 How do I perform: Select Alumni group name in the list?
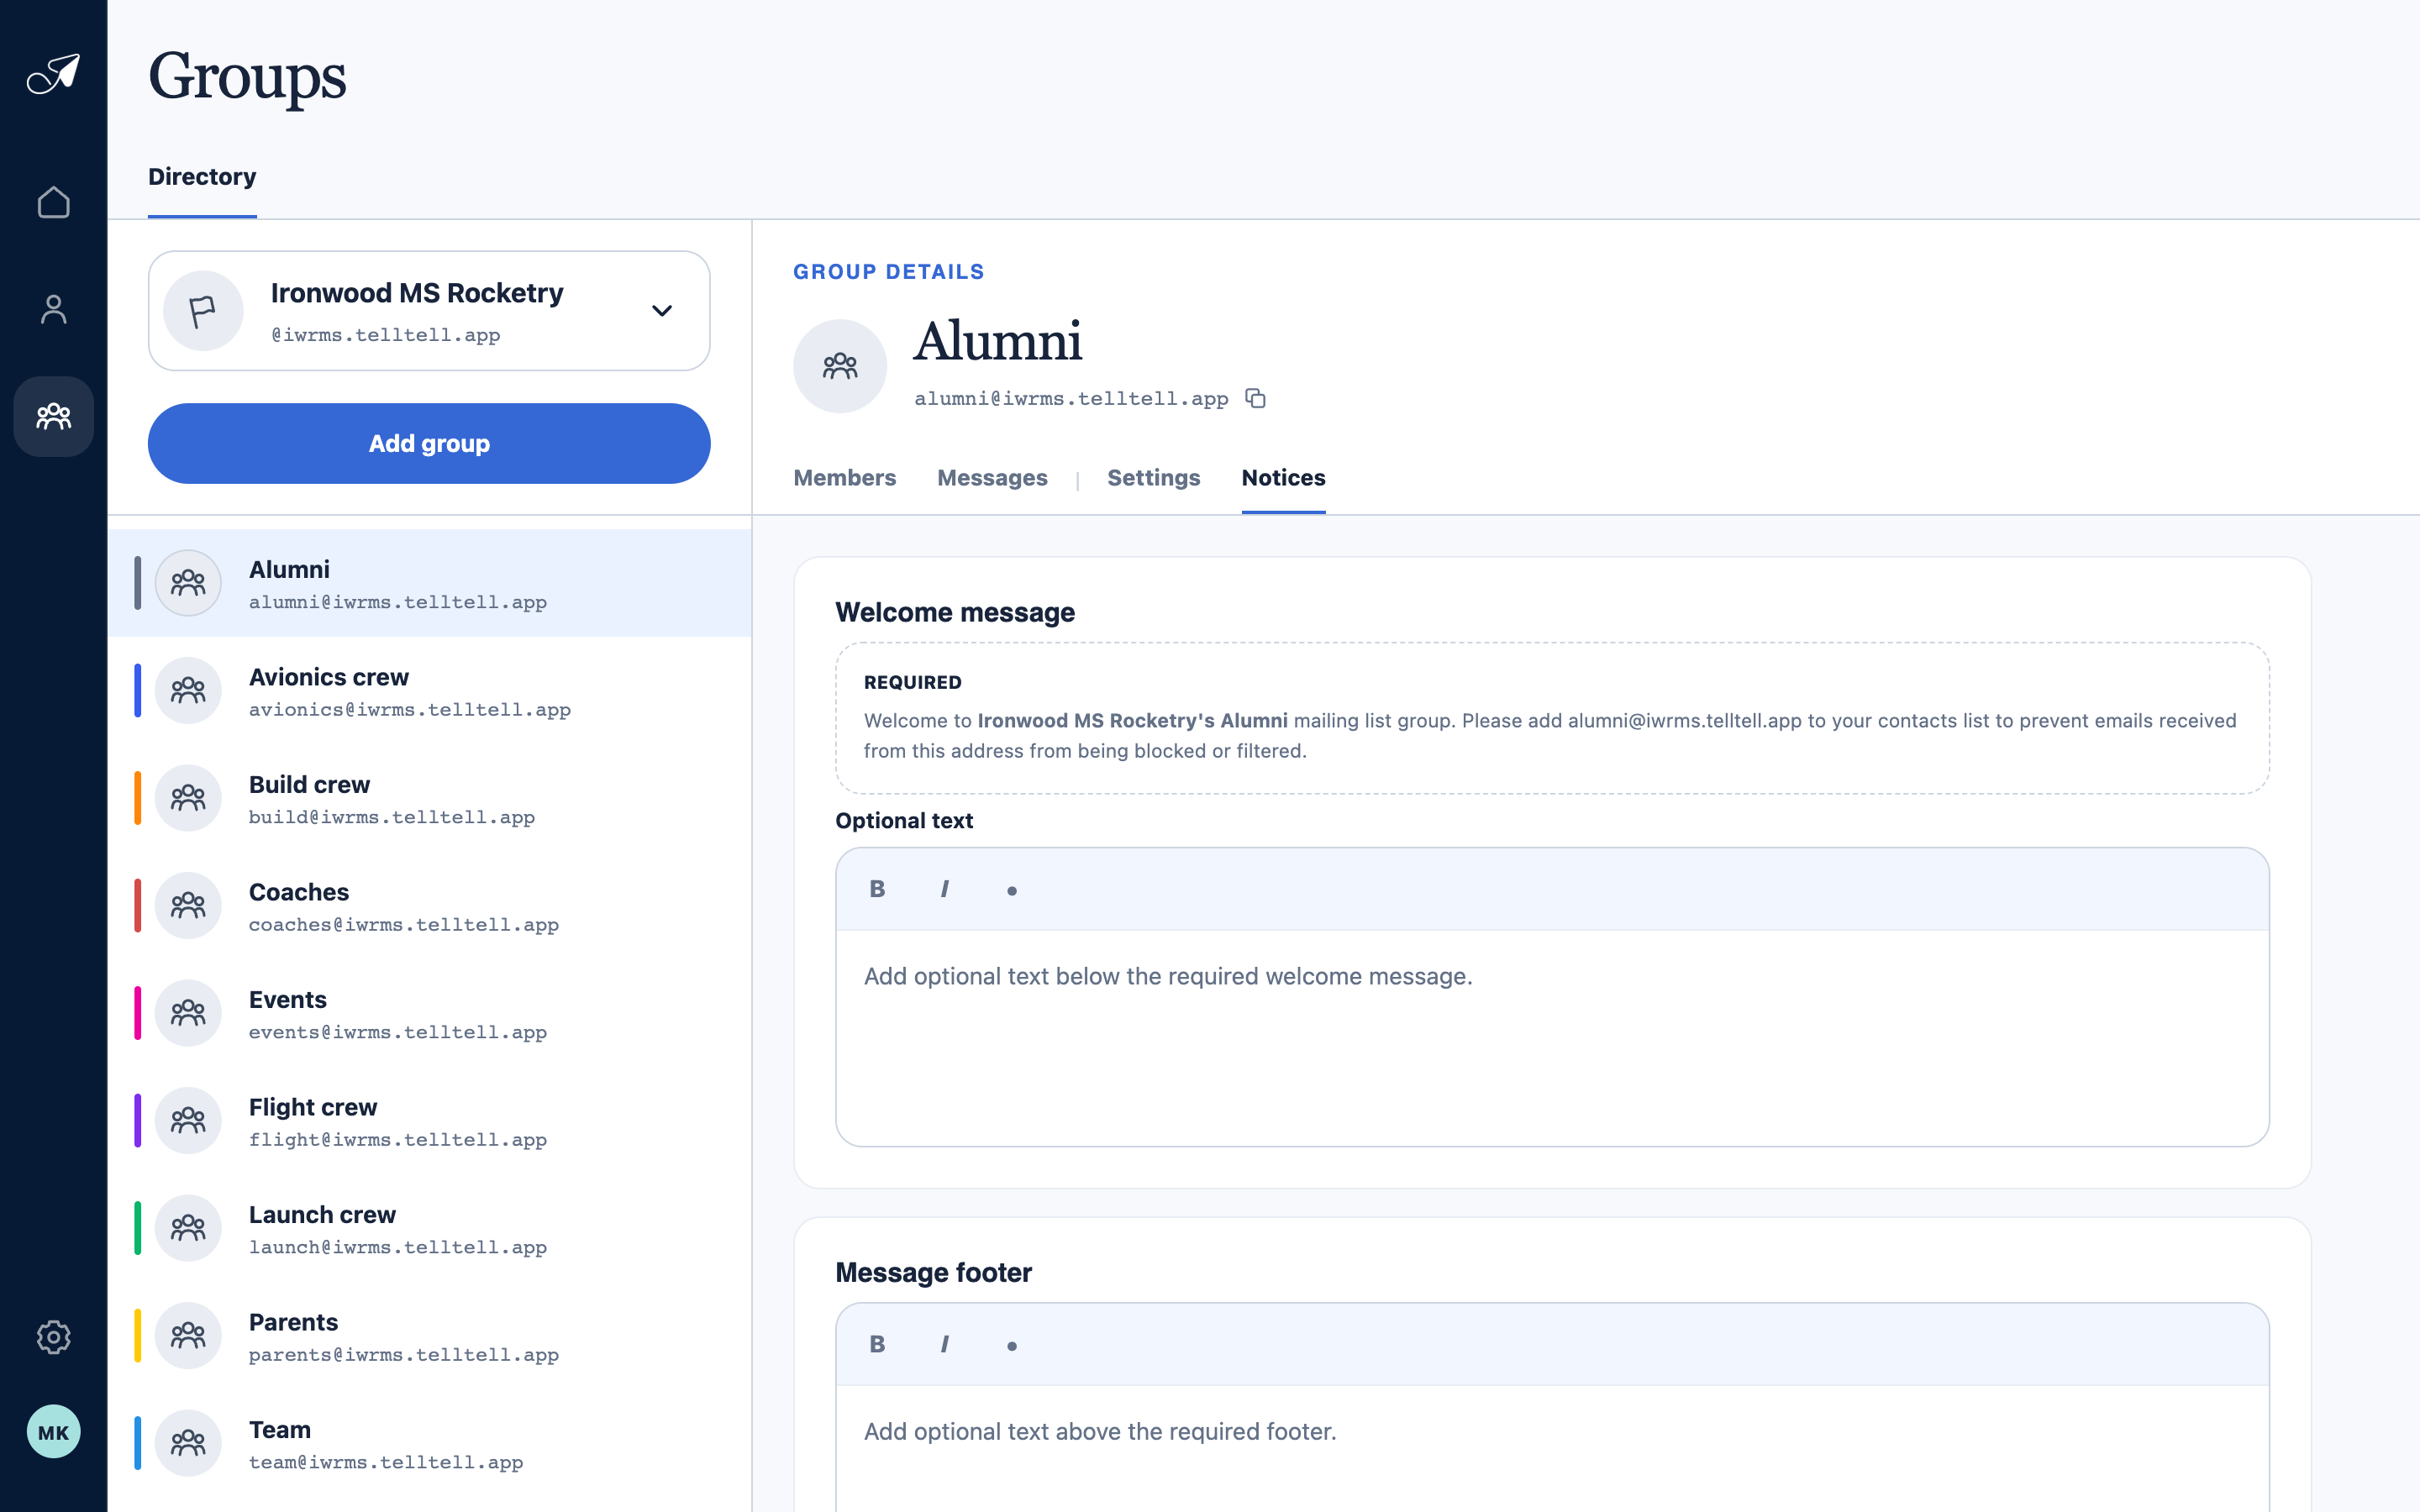(x=289, y=569)
